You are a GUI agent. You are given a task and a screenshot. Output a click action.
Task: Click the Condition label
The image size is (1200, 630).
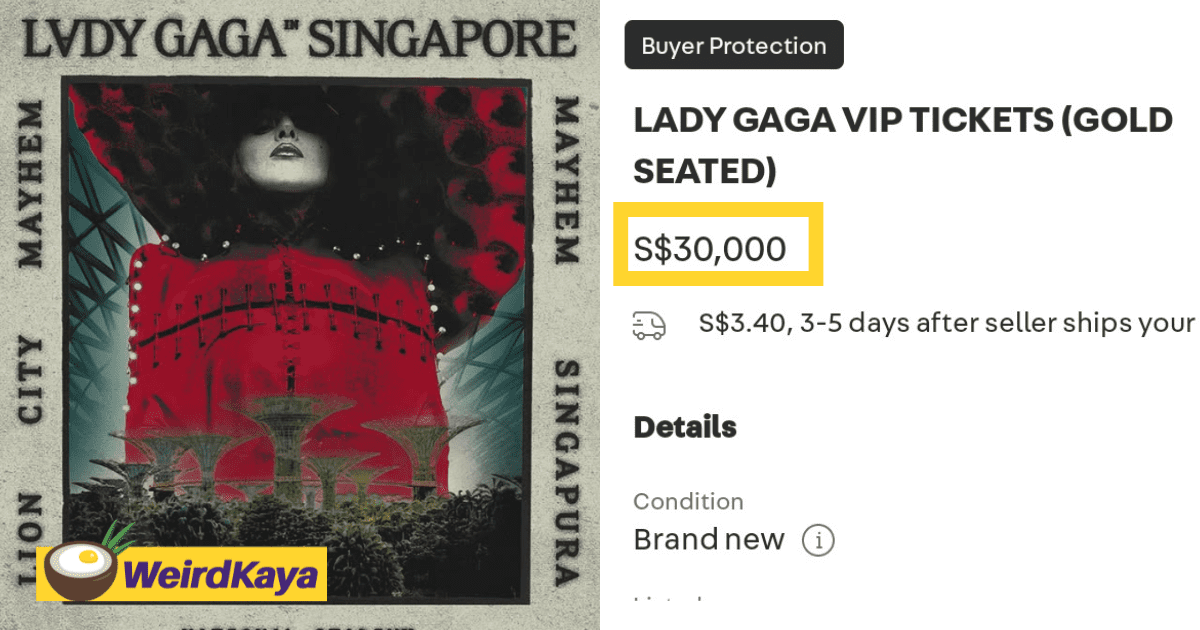688,501
